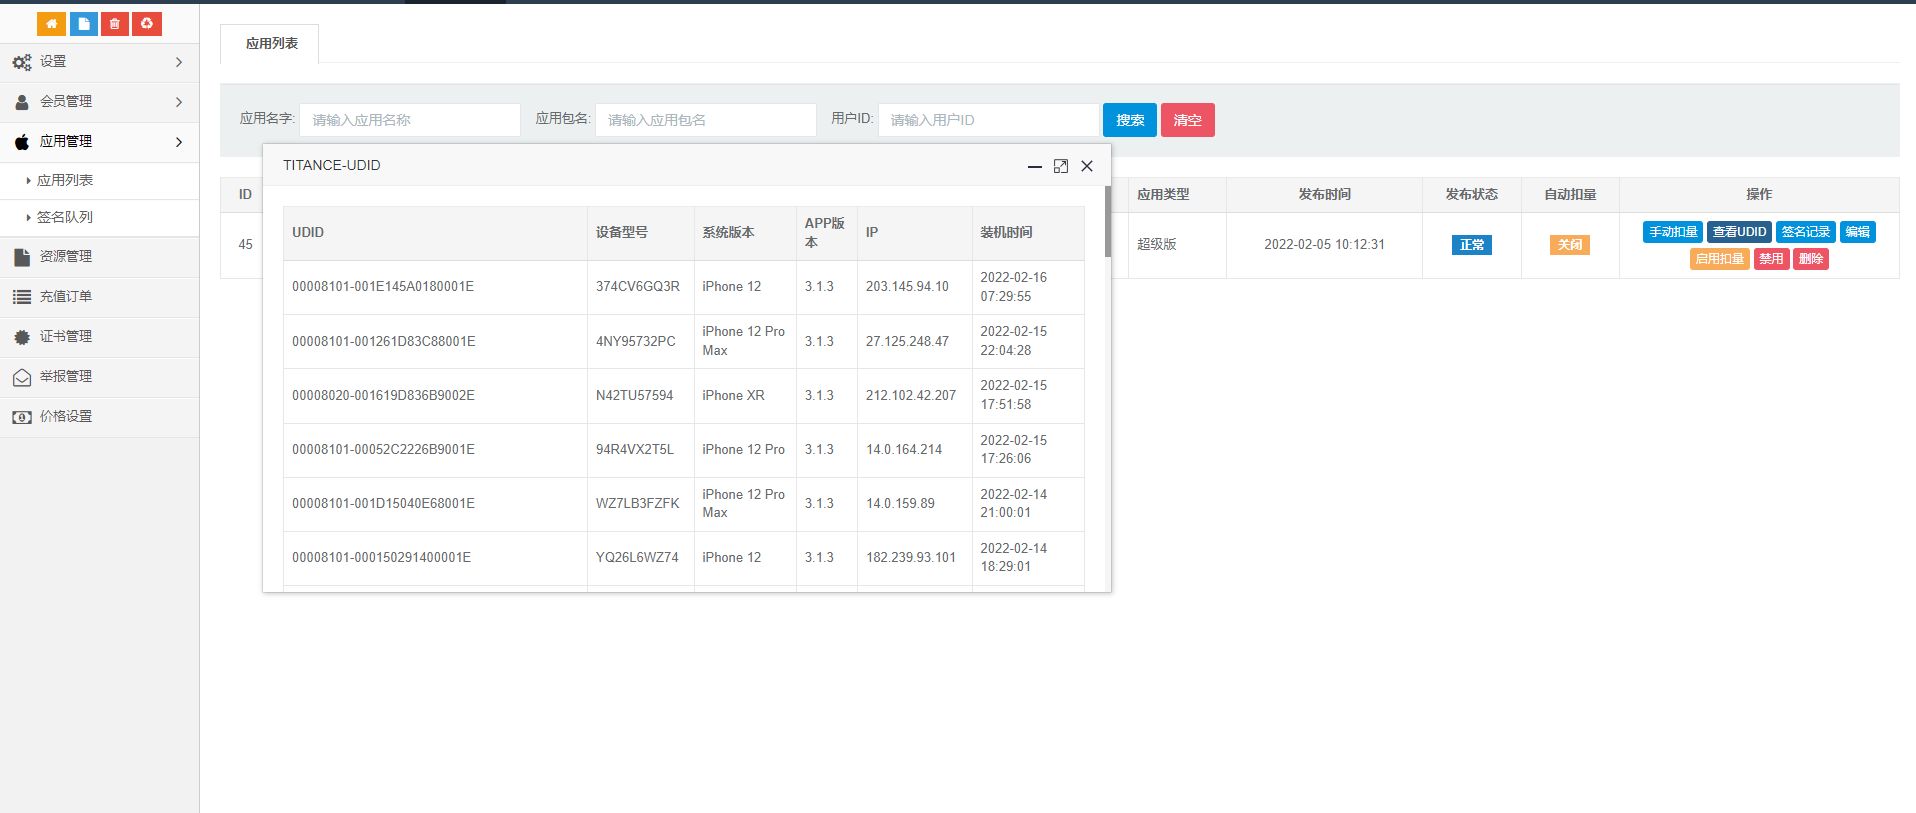This screenshot has width=1916, height=813.
Task: Click the user icon beside 会员管理
Action: (22, 102)
